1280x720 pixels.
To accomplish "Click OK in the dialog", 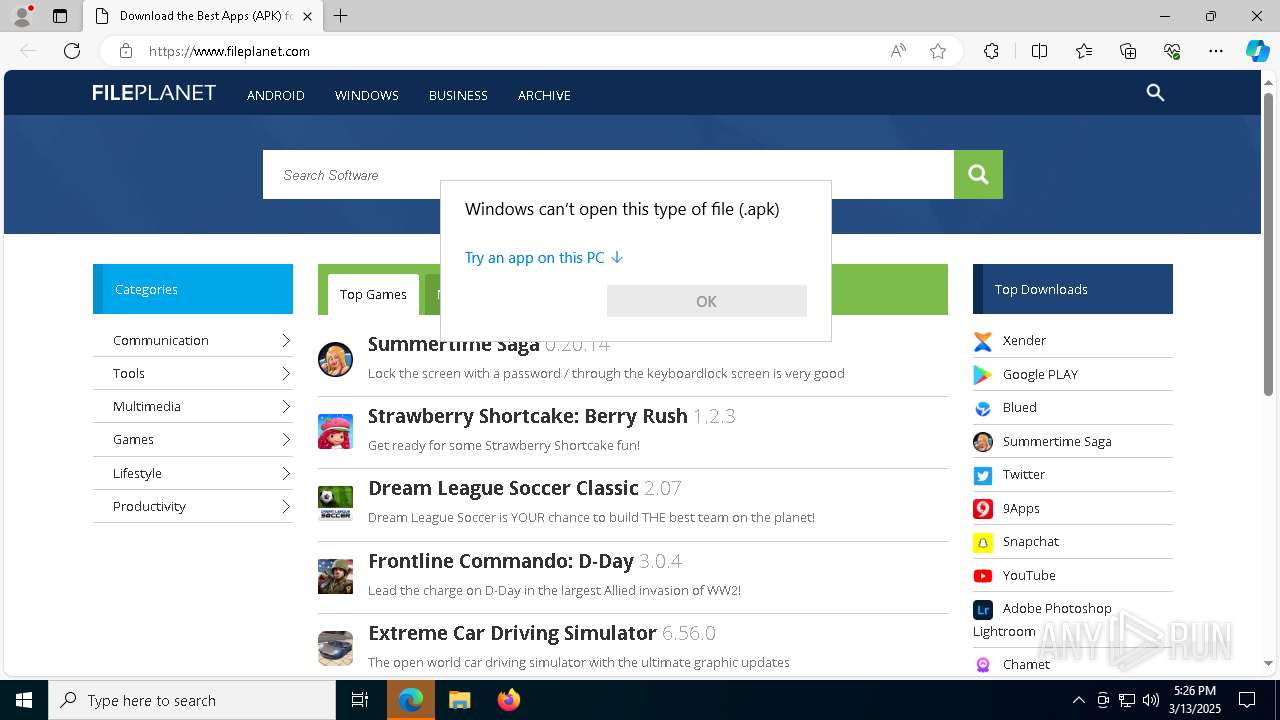I will 707,301.
